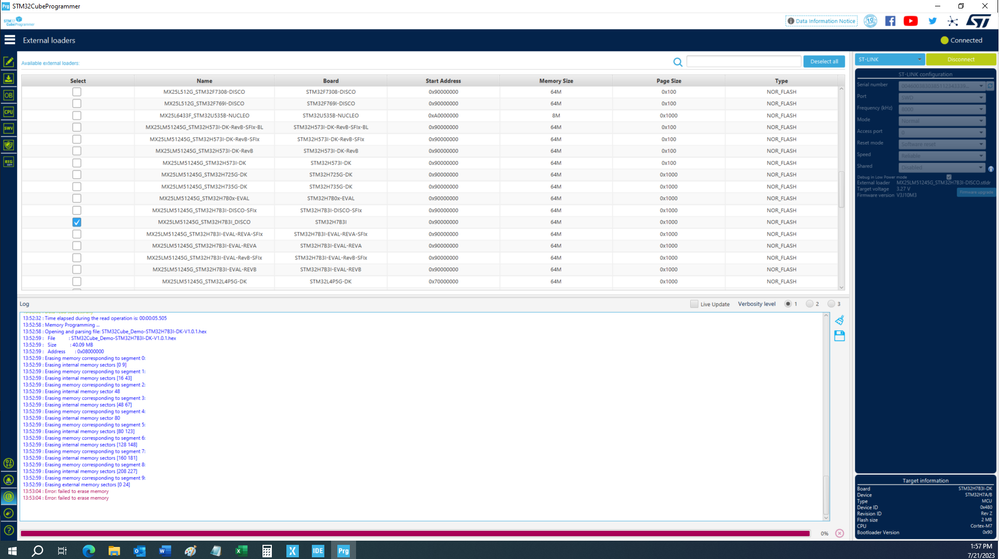Open Calculator from the taskbar
The image size is (999, 559).
coord(267,551)
